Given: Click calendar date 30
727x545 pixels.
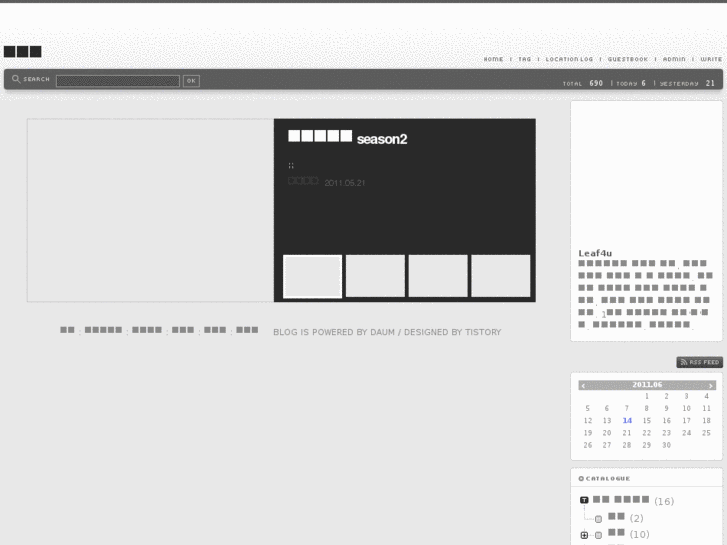Looking at the screenshot, I should pyautogui.click(x=666, y=445).
